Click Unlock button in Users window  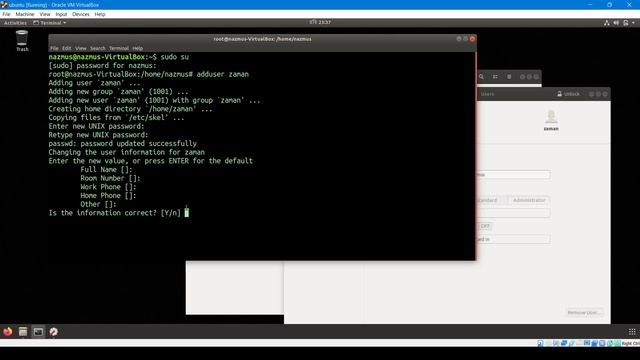click(569, 94)
